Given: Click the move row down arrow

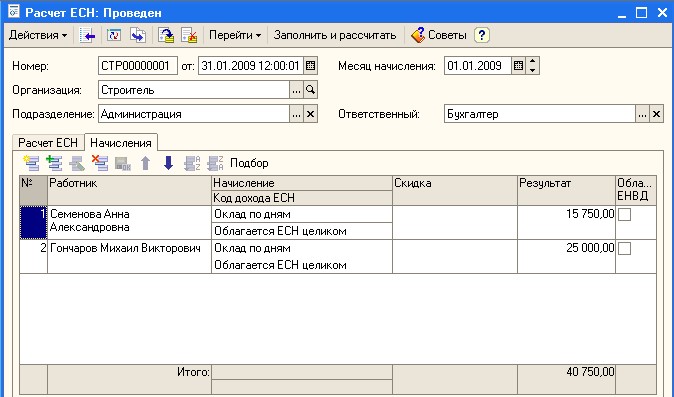Looking at the screenshot, I should [x=168, y=163].
